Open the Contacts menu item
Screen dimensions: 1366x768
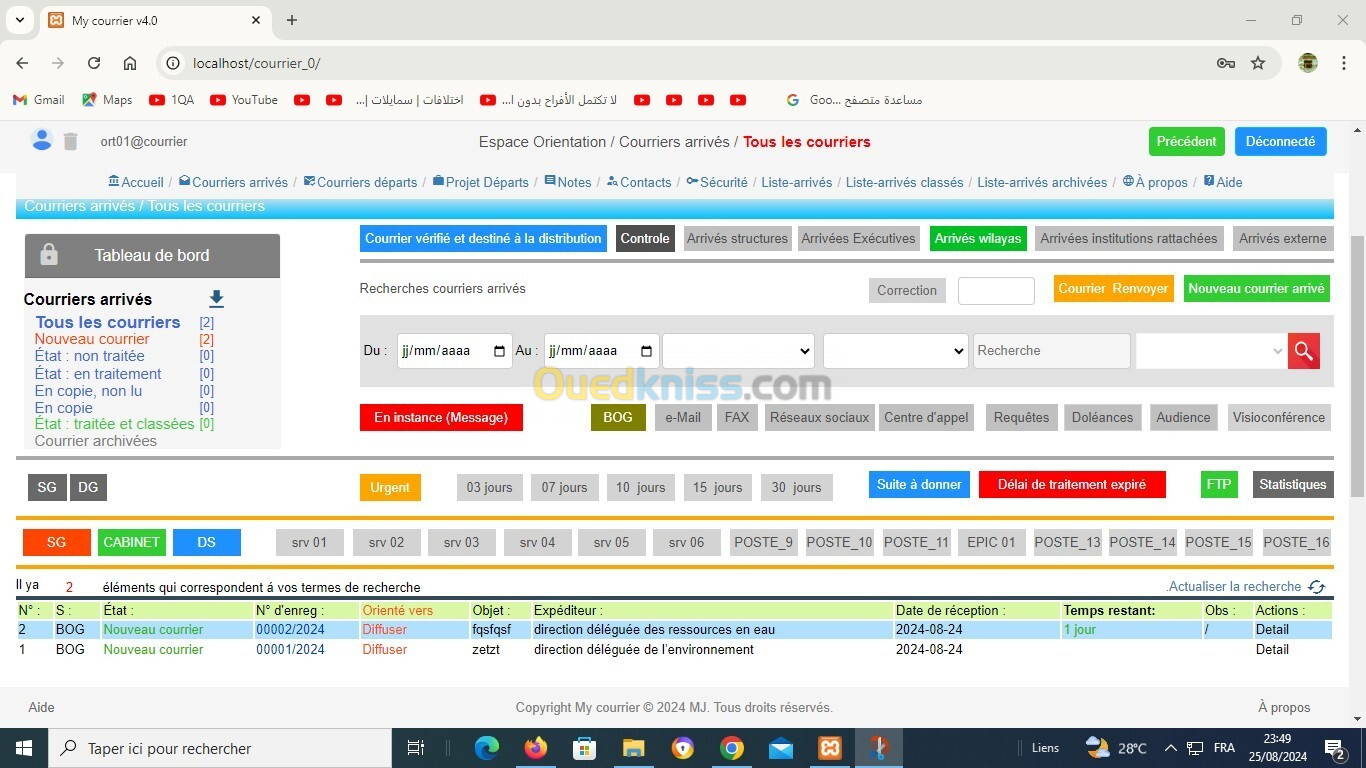tap(639, 182)
